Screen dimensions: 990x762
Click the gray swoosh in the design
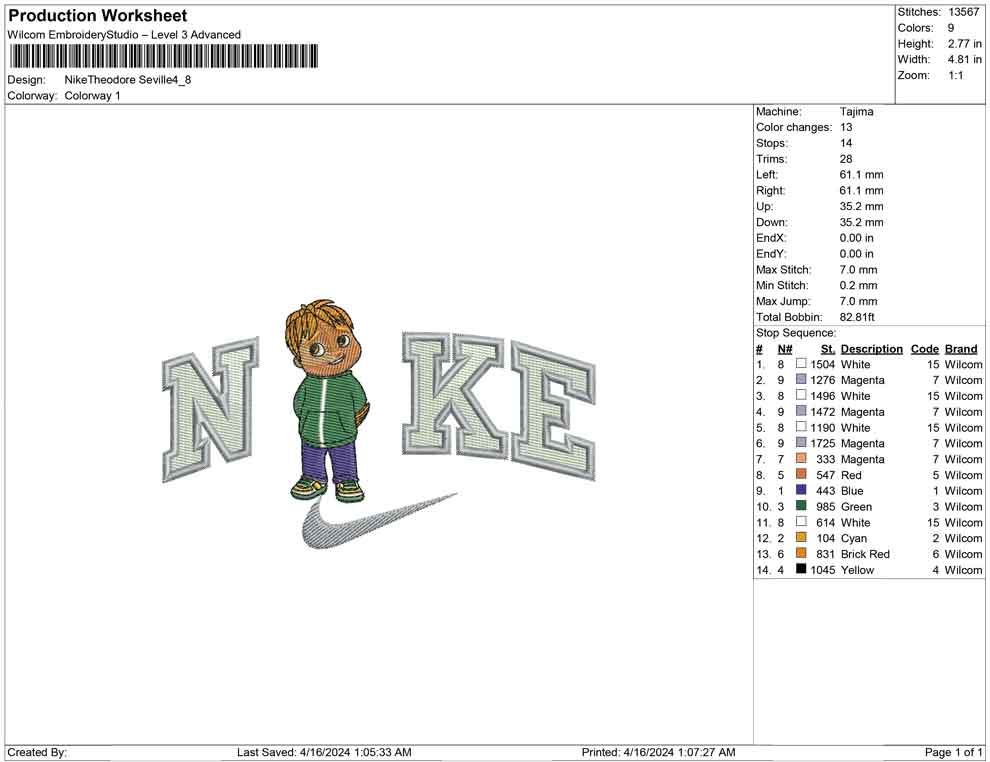coord(379,520)
